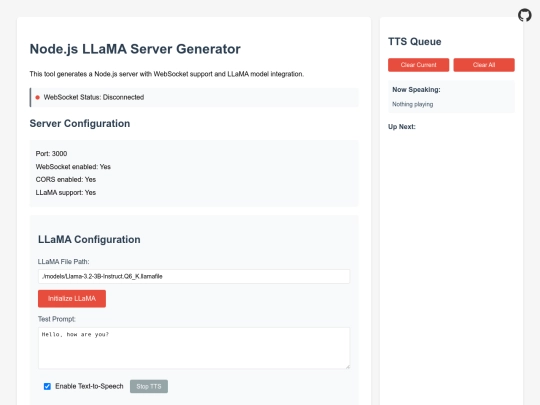Click the LLaMA support: Yes line
The width and height of the screenshot is (540, 405).
pos(66,193)
